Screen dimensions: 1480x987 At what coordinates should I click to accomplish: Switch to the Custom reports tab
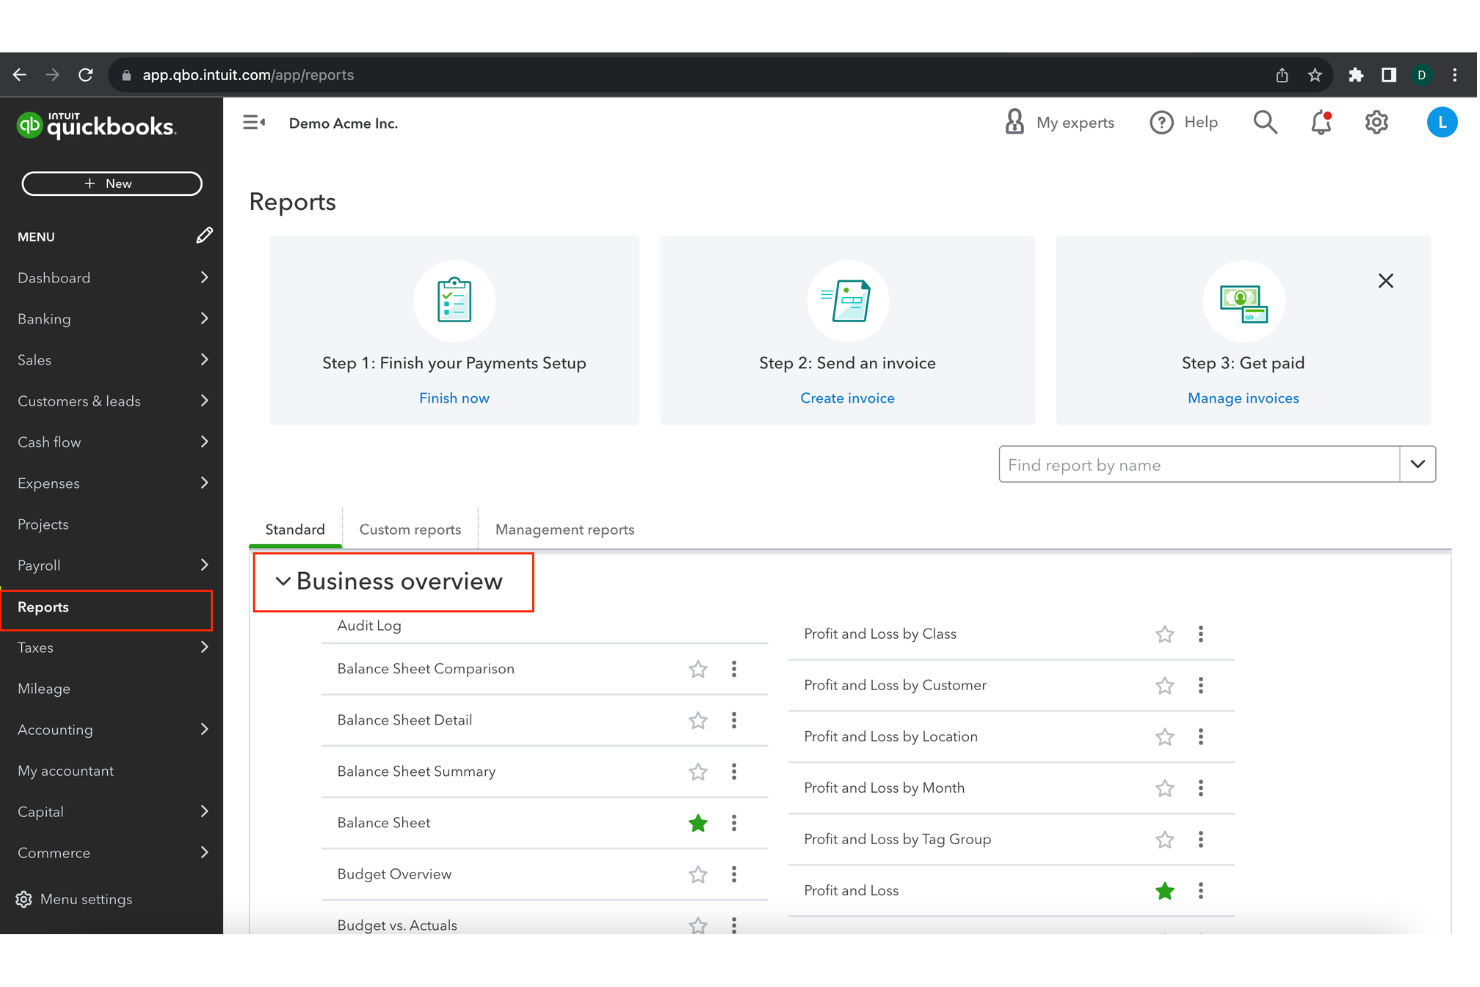(x=410, y=528)
